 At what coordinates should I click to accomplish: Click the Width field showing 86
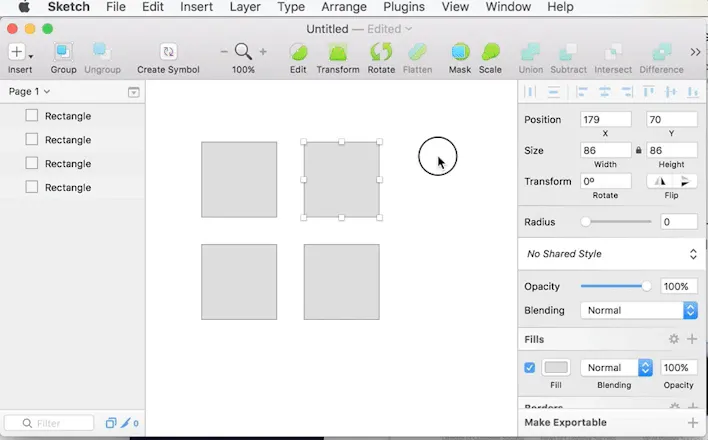coord(606,150)
